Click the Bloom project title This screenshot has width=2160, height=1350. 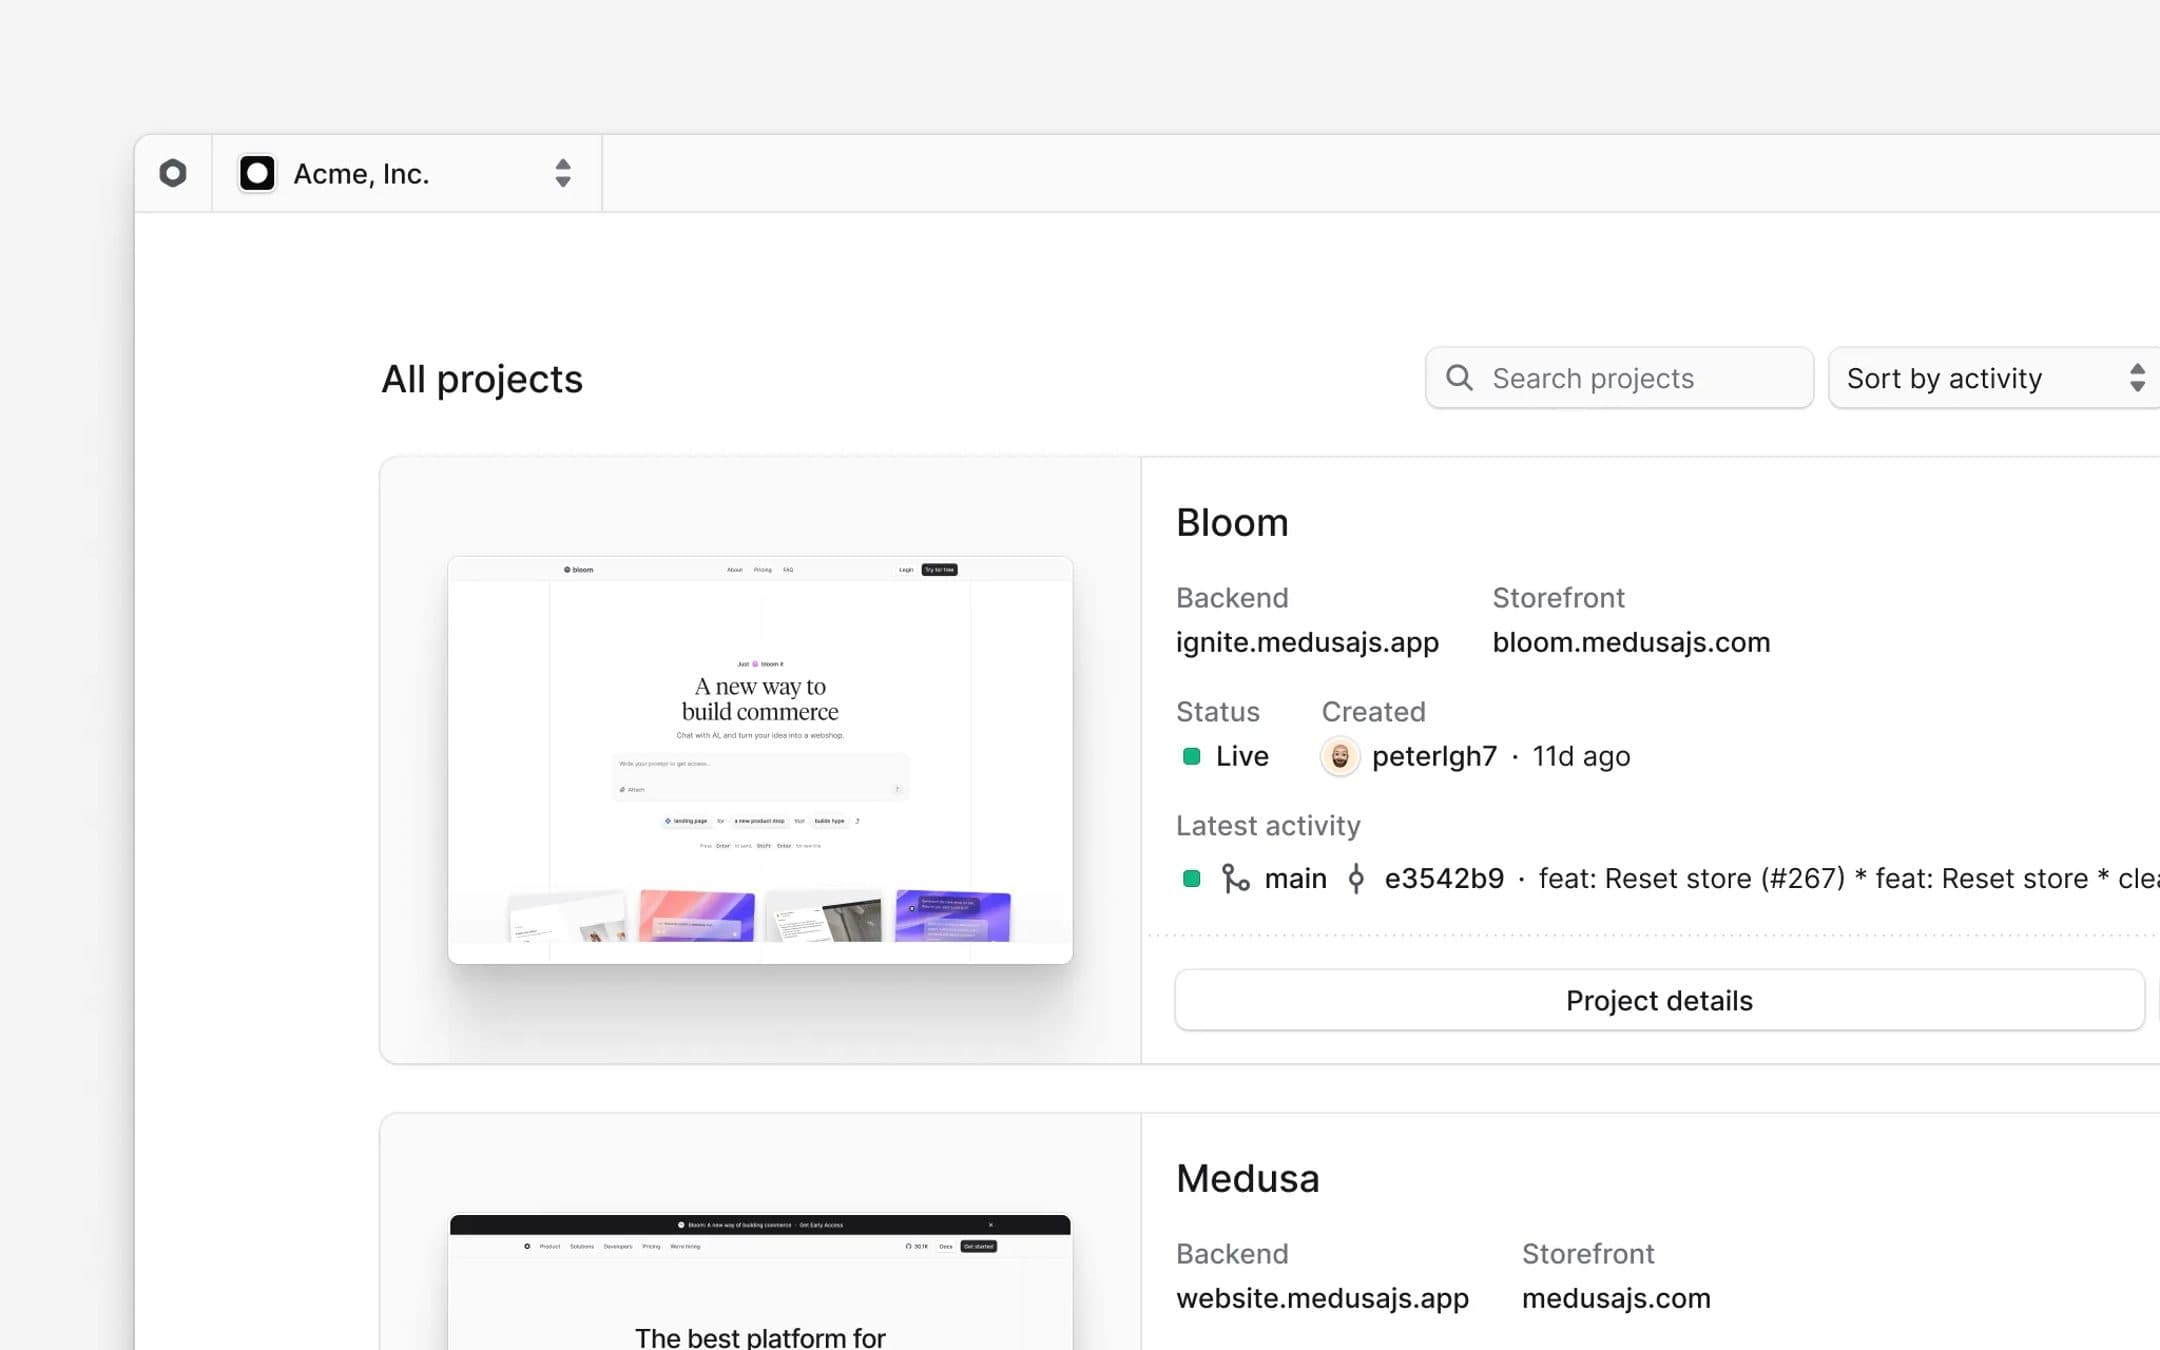click(x=1232, y=522)
